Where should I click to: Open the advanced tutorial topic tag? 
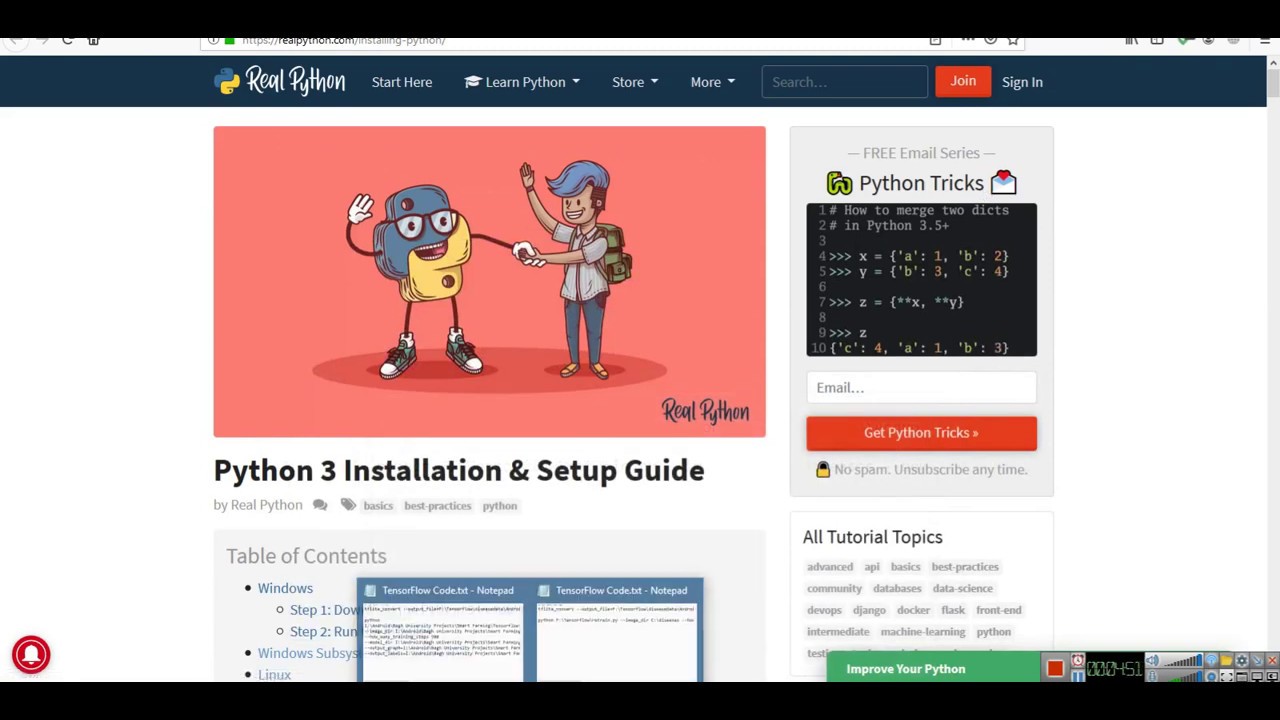pos(830,567)
